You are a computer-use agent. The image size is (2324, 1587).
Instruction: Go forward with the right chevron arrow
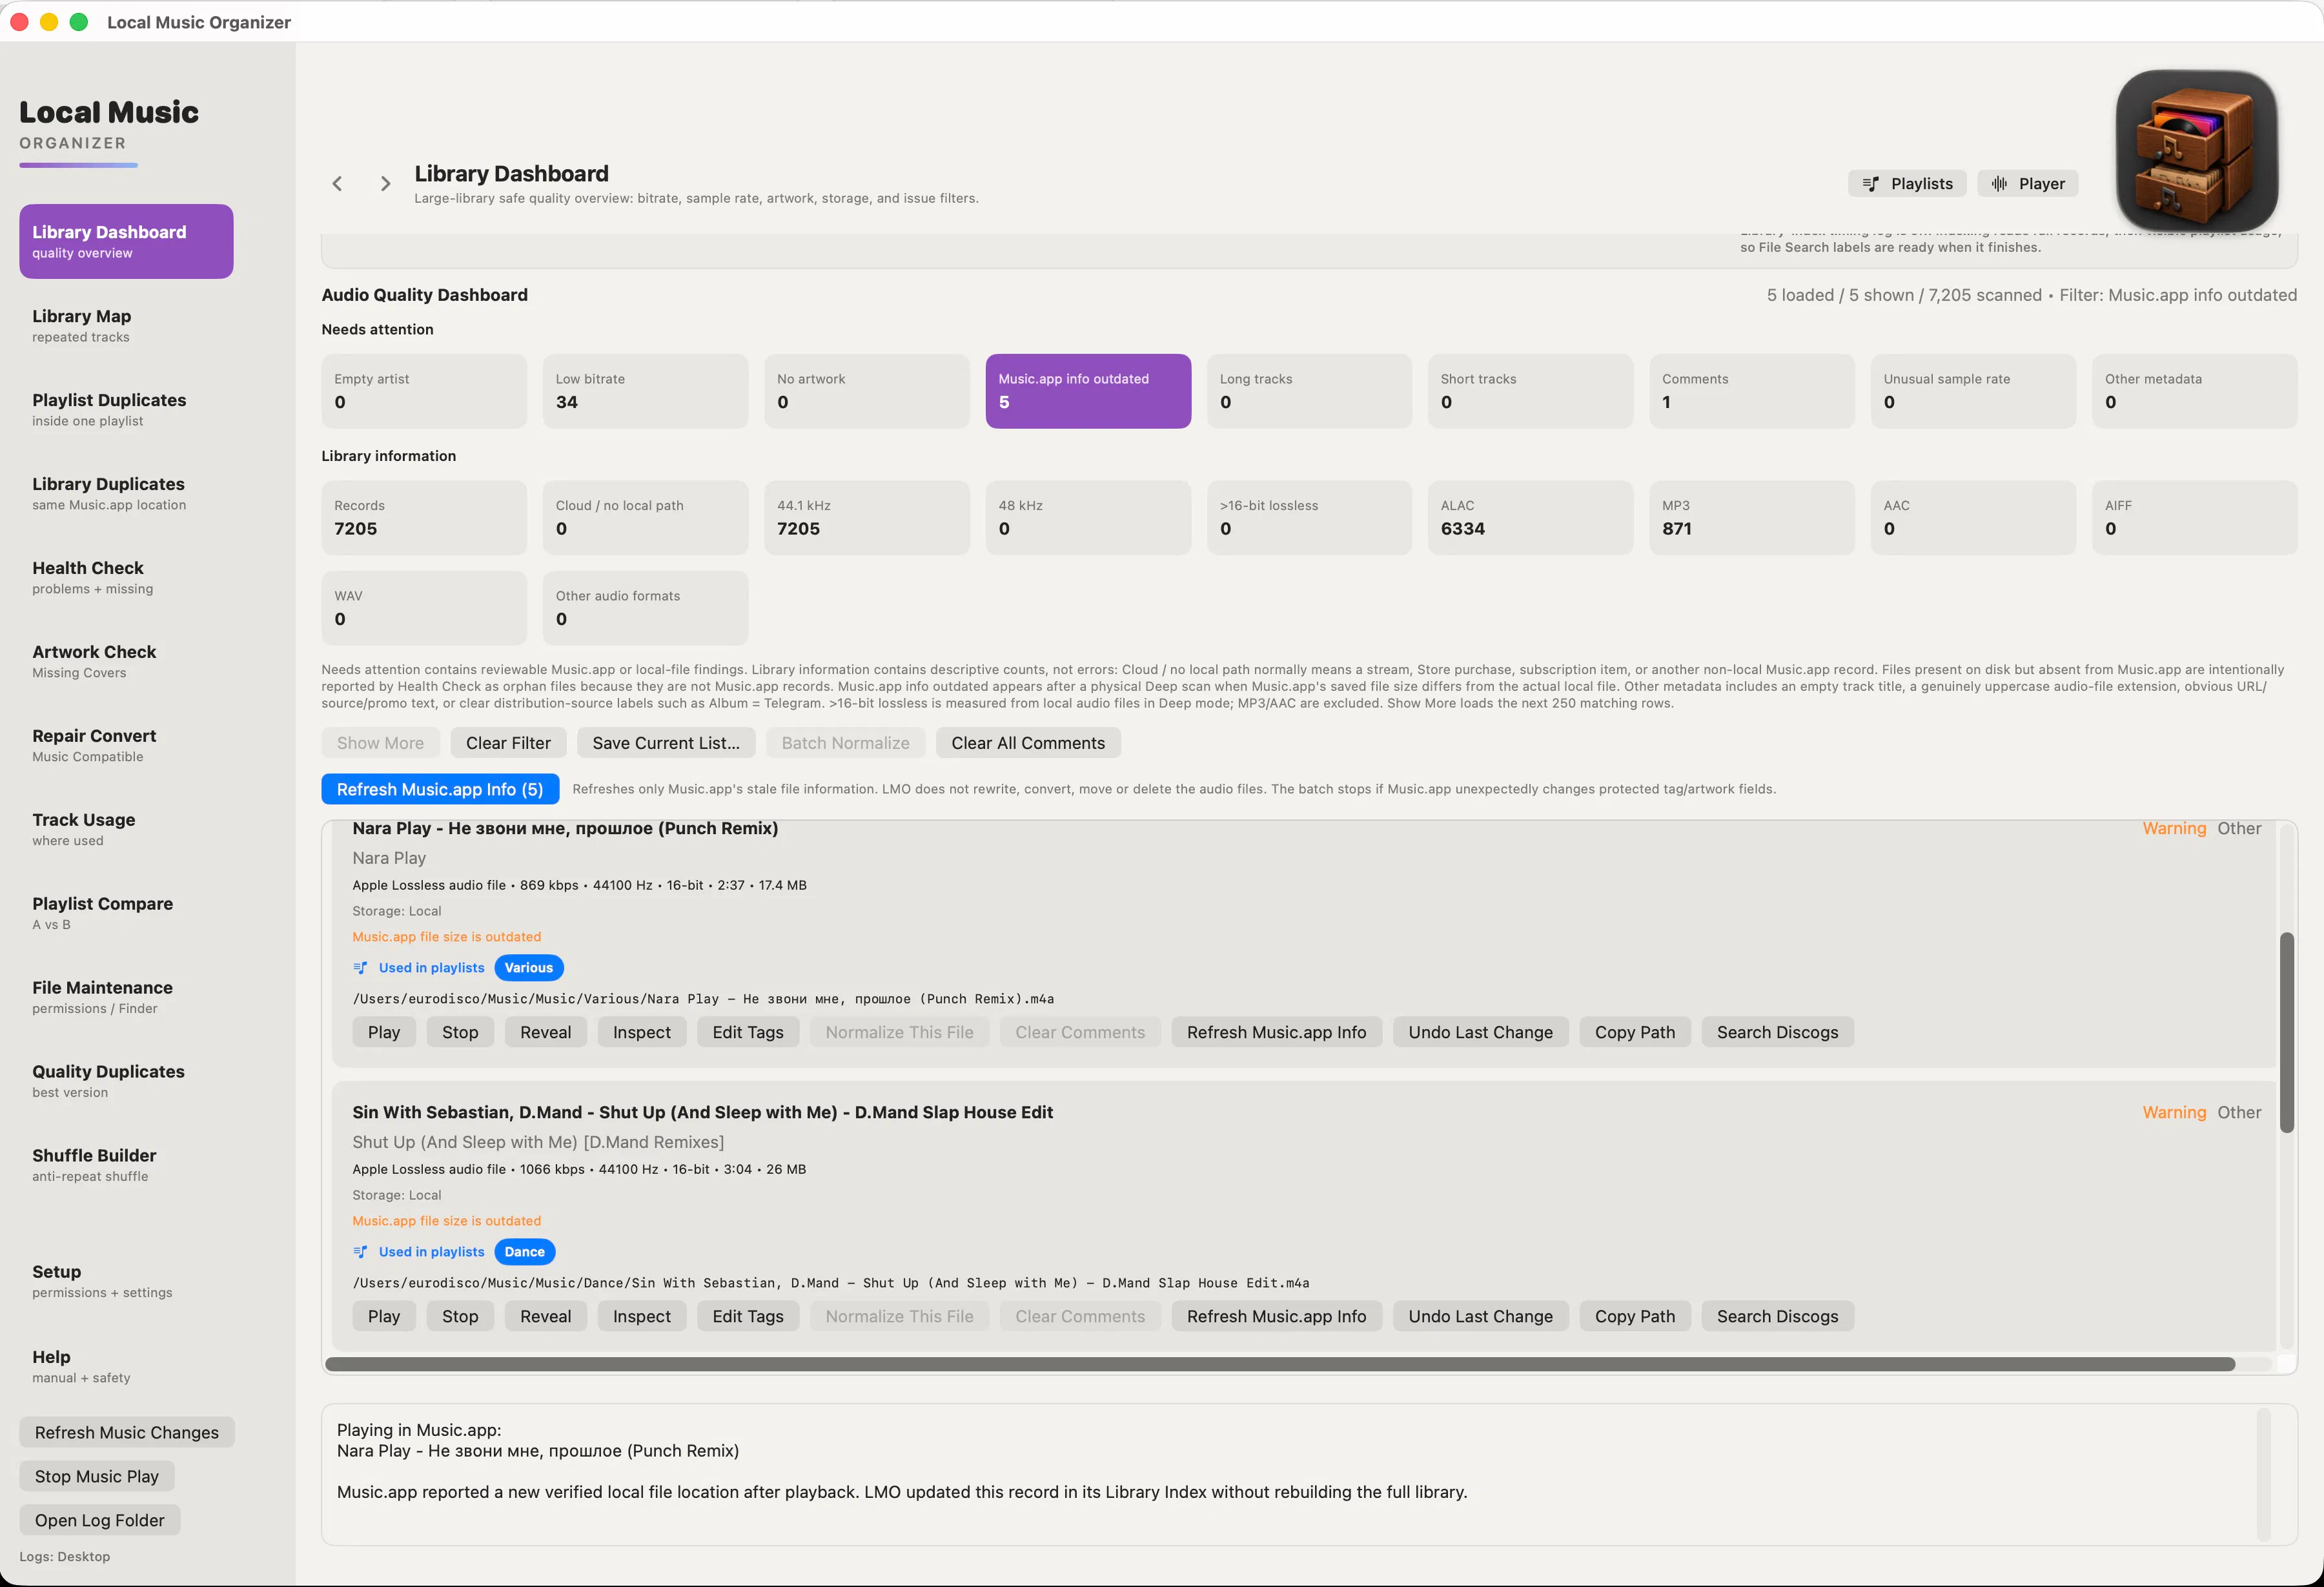pyautogui.click(x=385, y=184)
